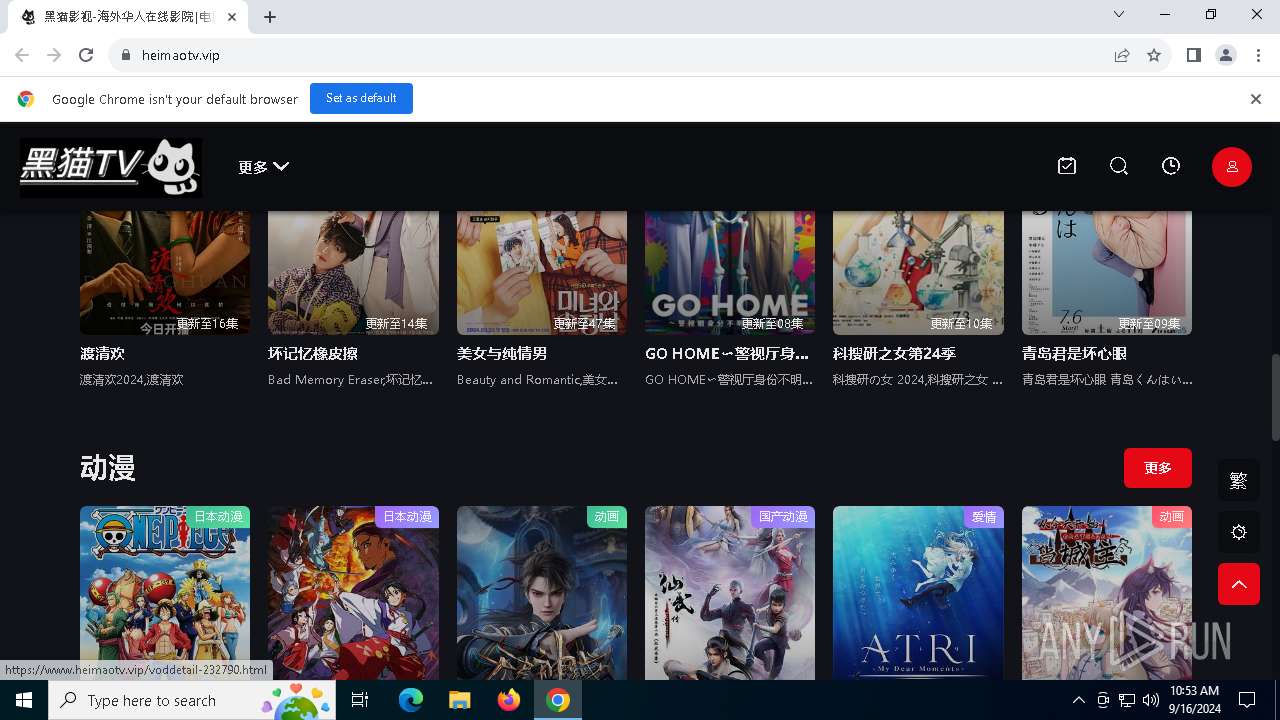Click the page vertical scrollbar thumb
Viewport: 1280px width, 720px height.
pos(1275,396)
